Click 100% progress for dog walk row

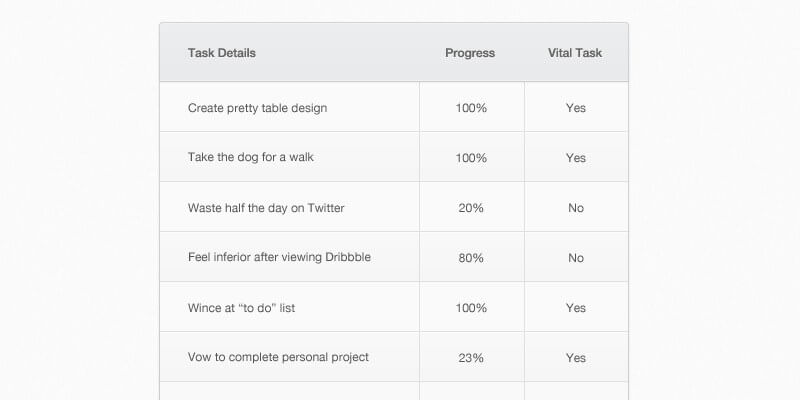click(471, 158)
